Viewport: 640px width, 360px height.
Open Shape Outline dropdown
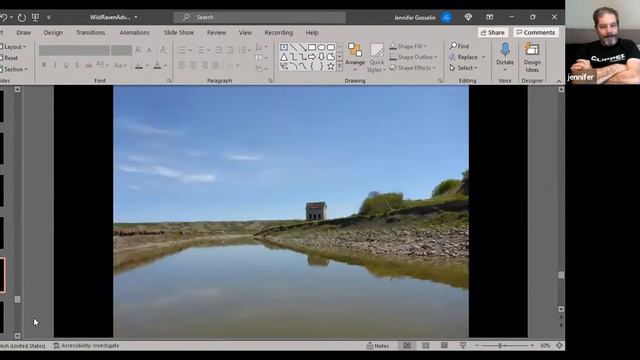click(413, 57)
